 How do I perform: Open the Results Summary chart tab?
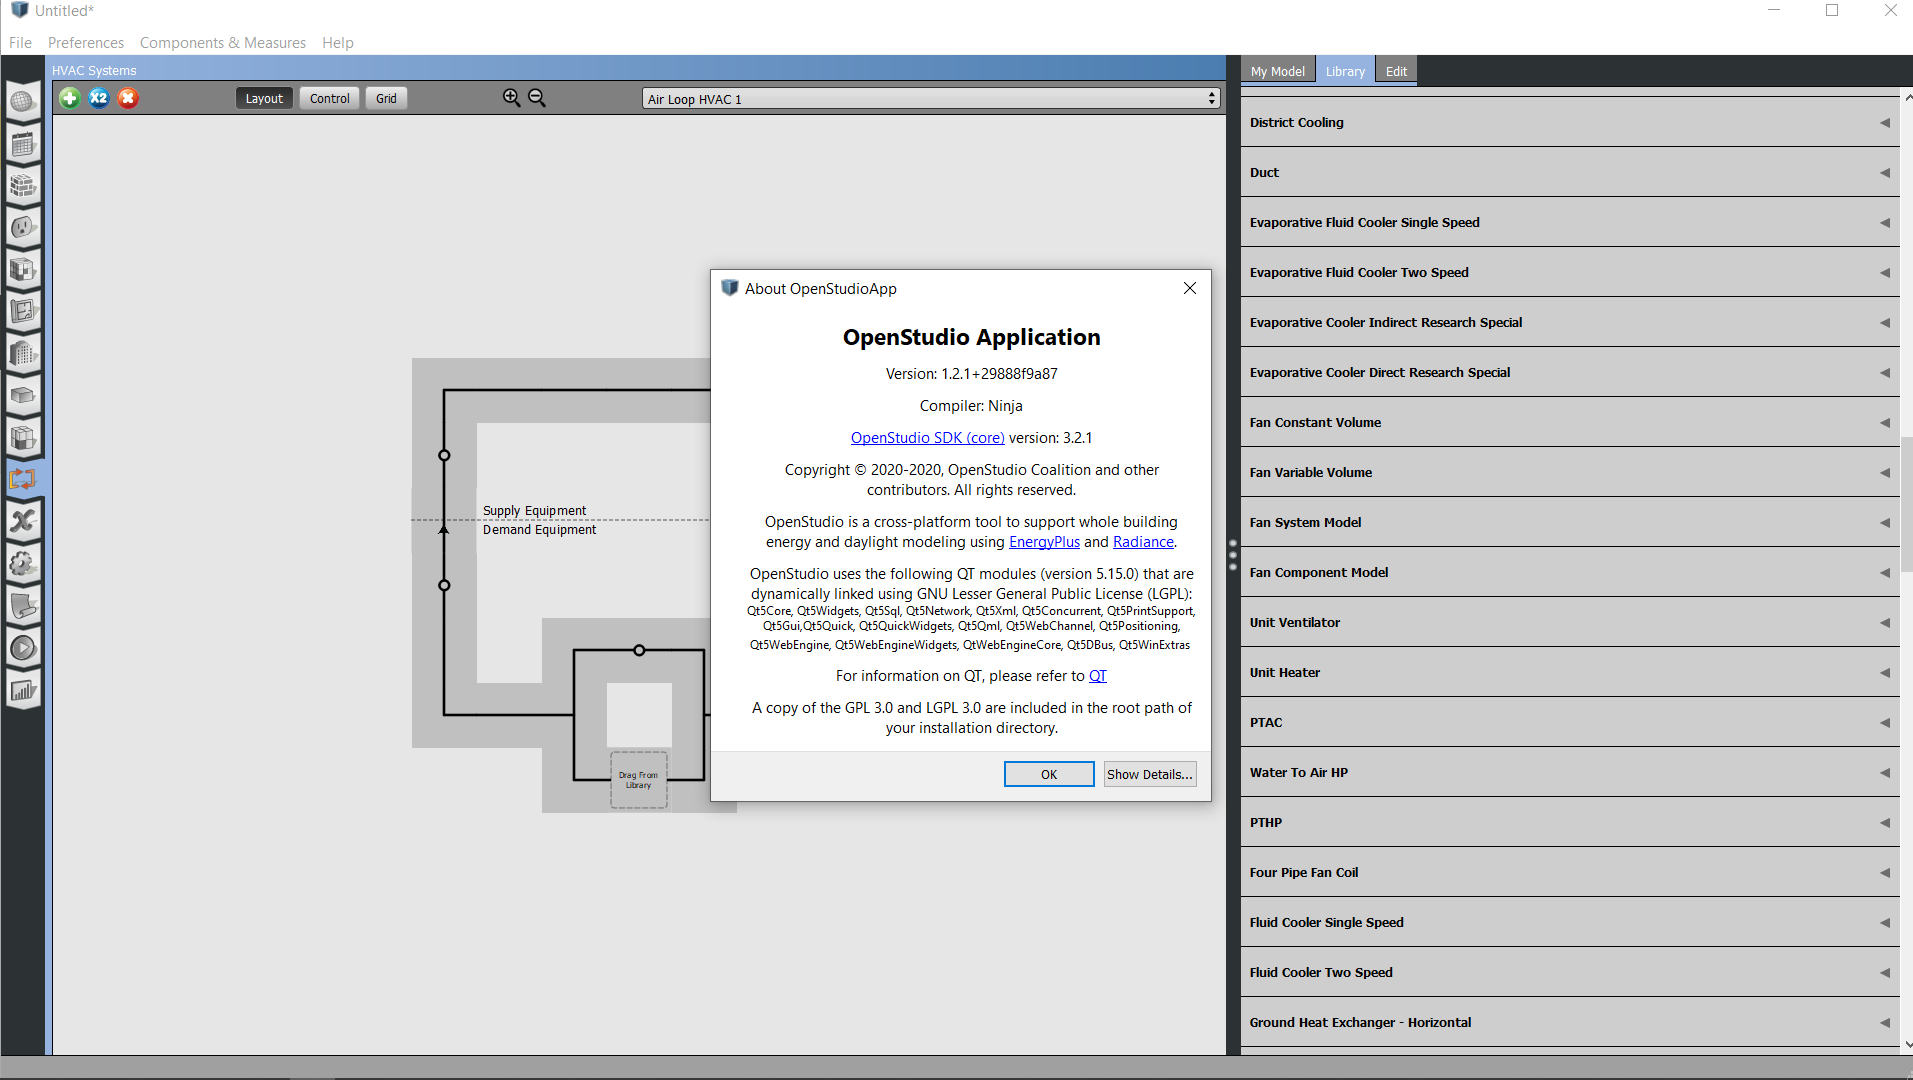point(23,690)
